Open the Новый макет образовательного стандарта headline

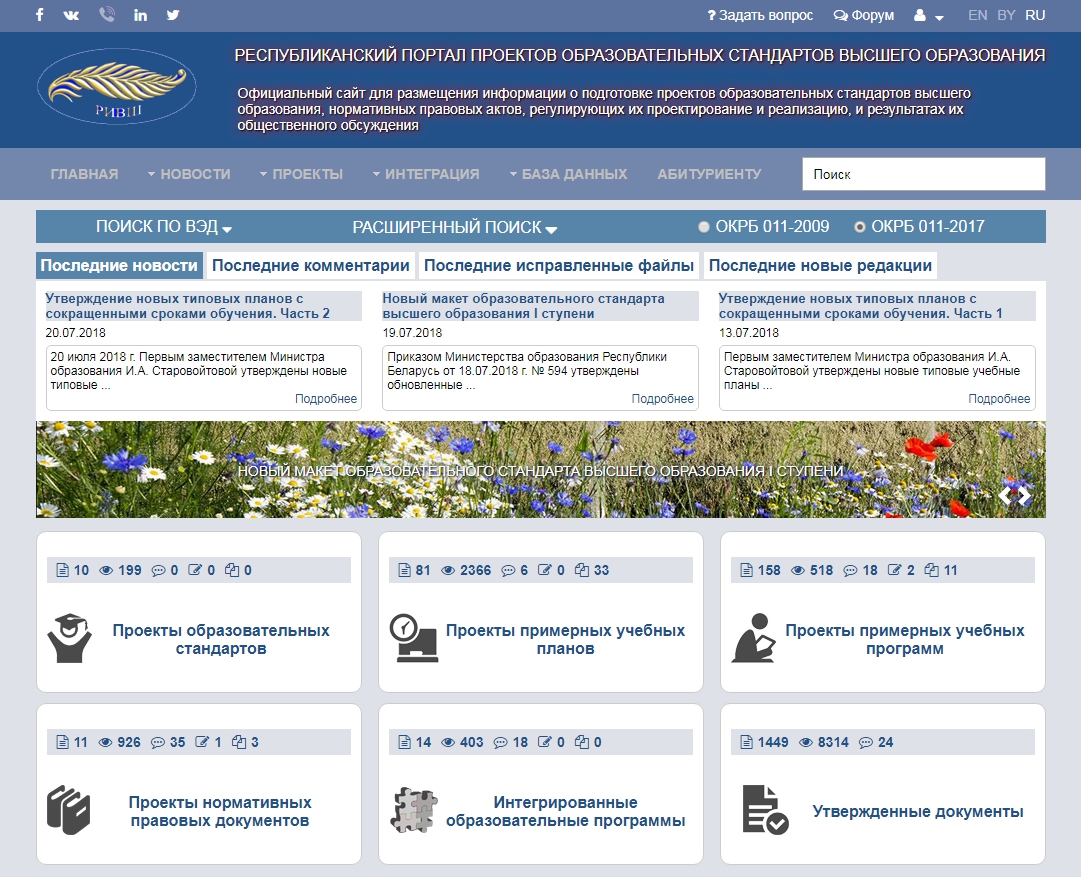pyautogui.click(x=523, y=306)
